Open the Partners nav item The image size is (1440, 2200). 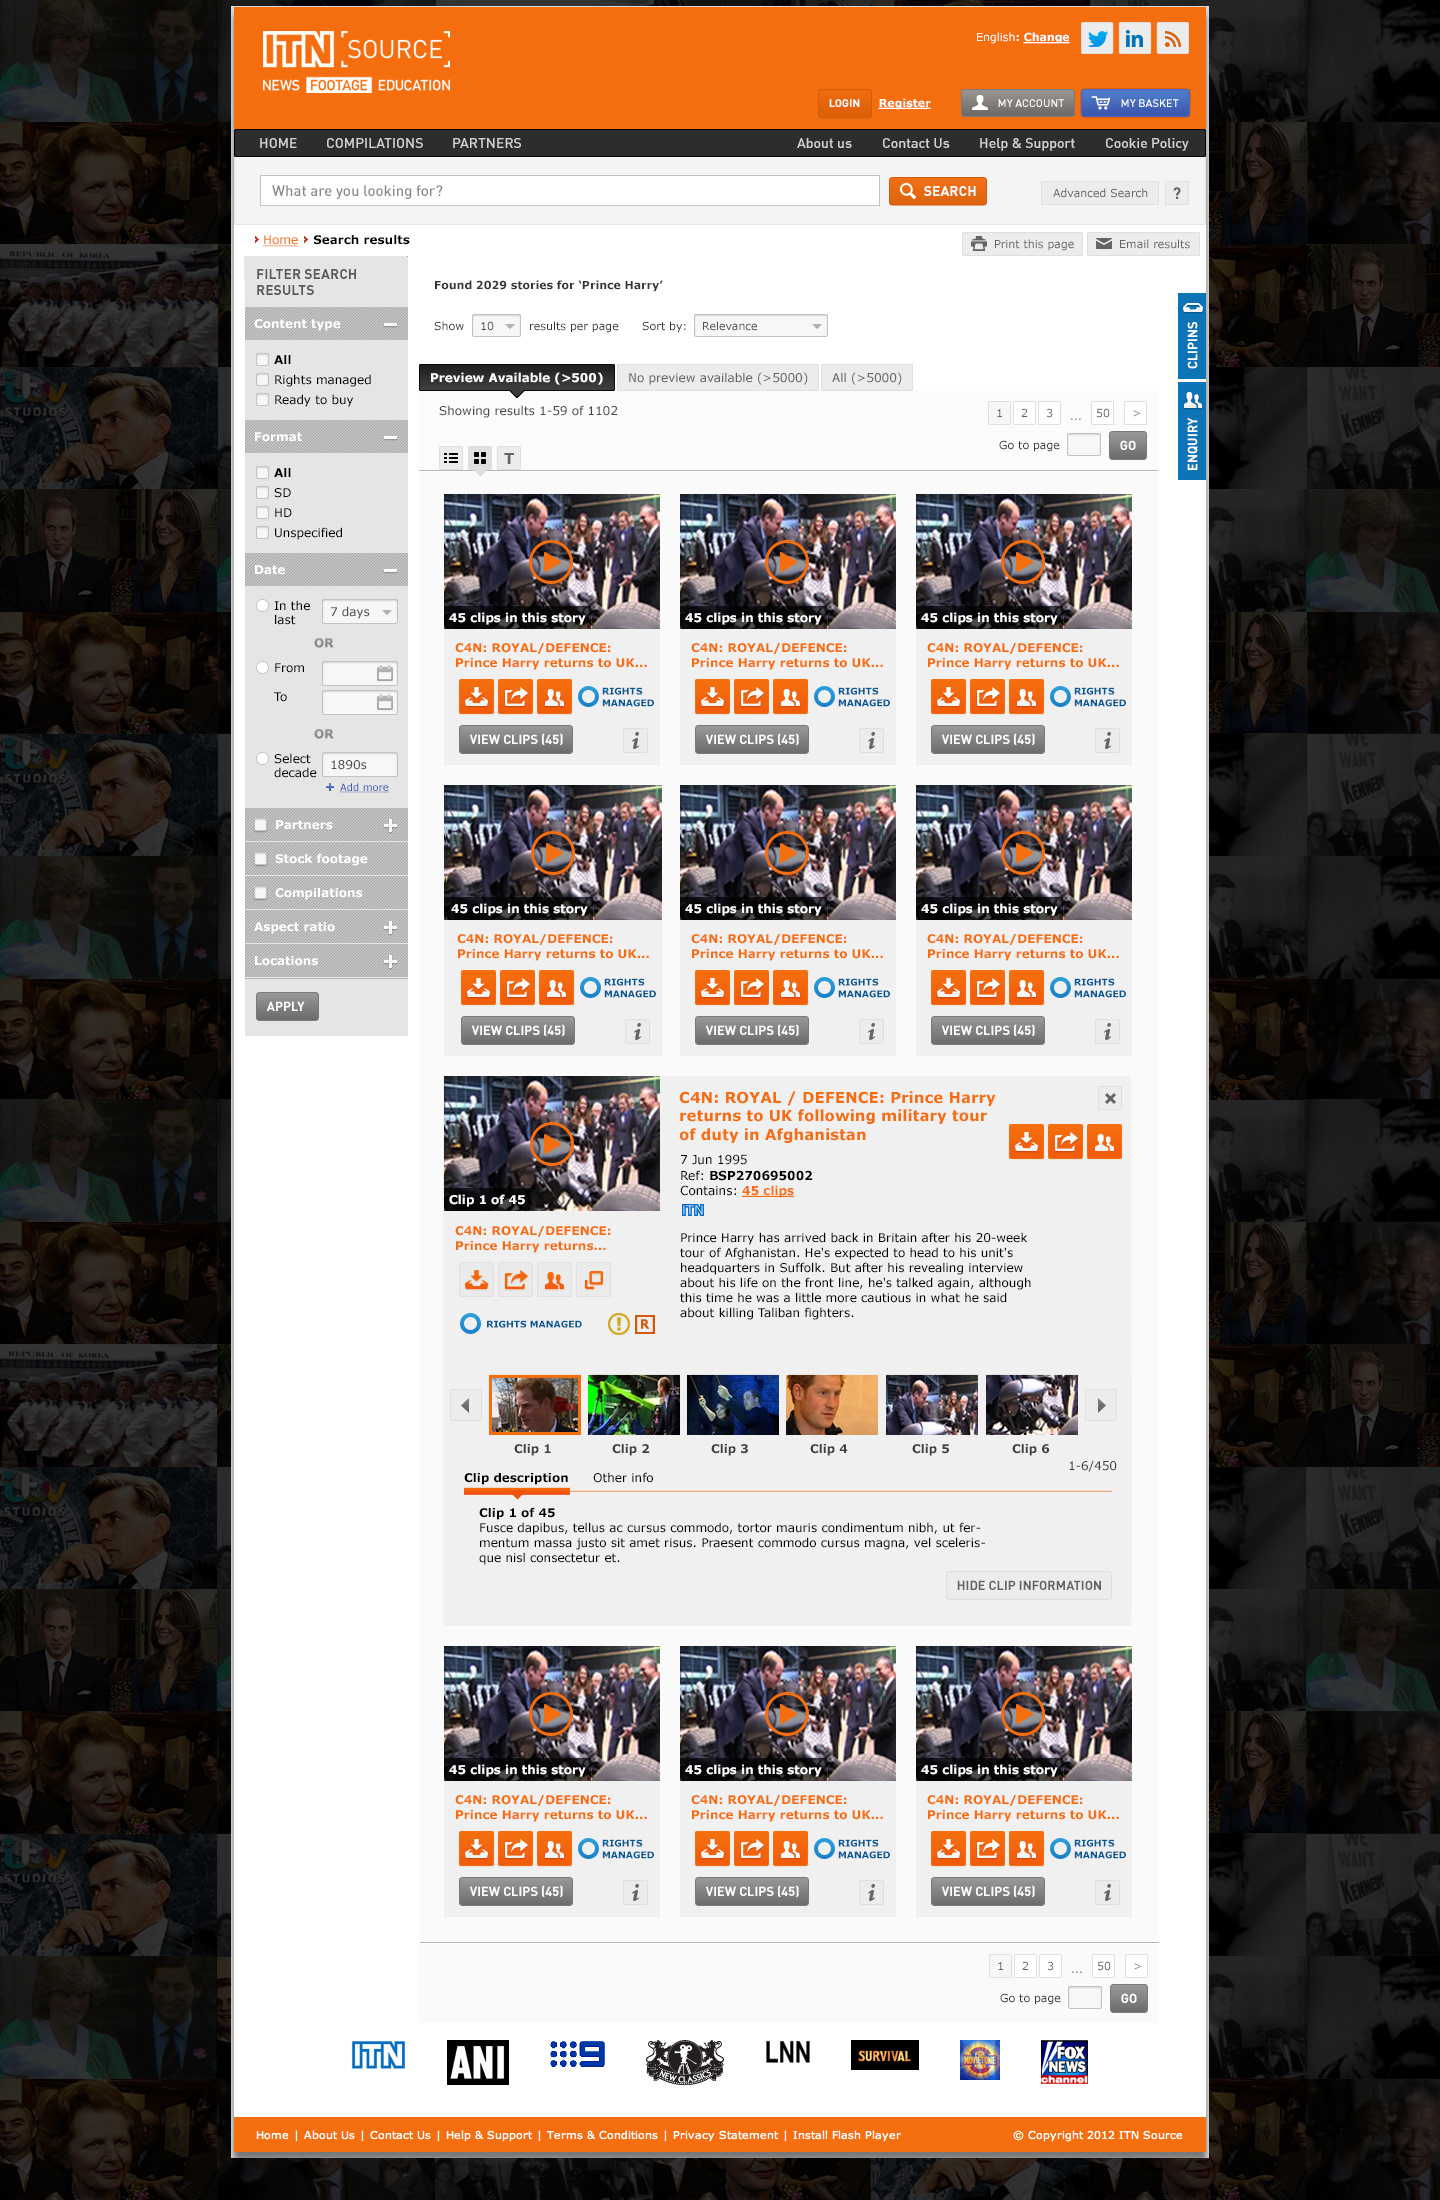pyautogui.click(x=487, y=143)
